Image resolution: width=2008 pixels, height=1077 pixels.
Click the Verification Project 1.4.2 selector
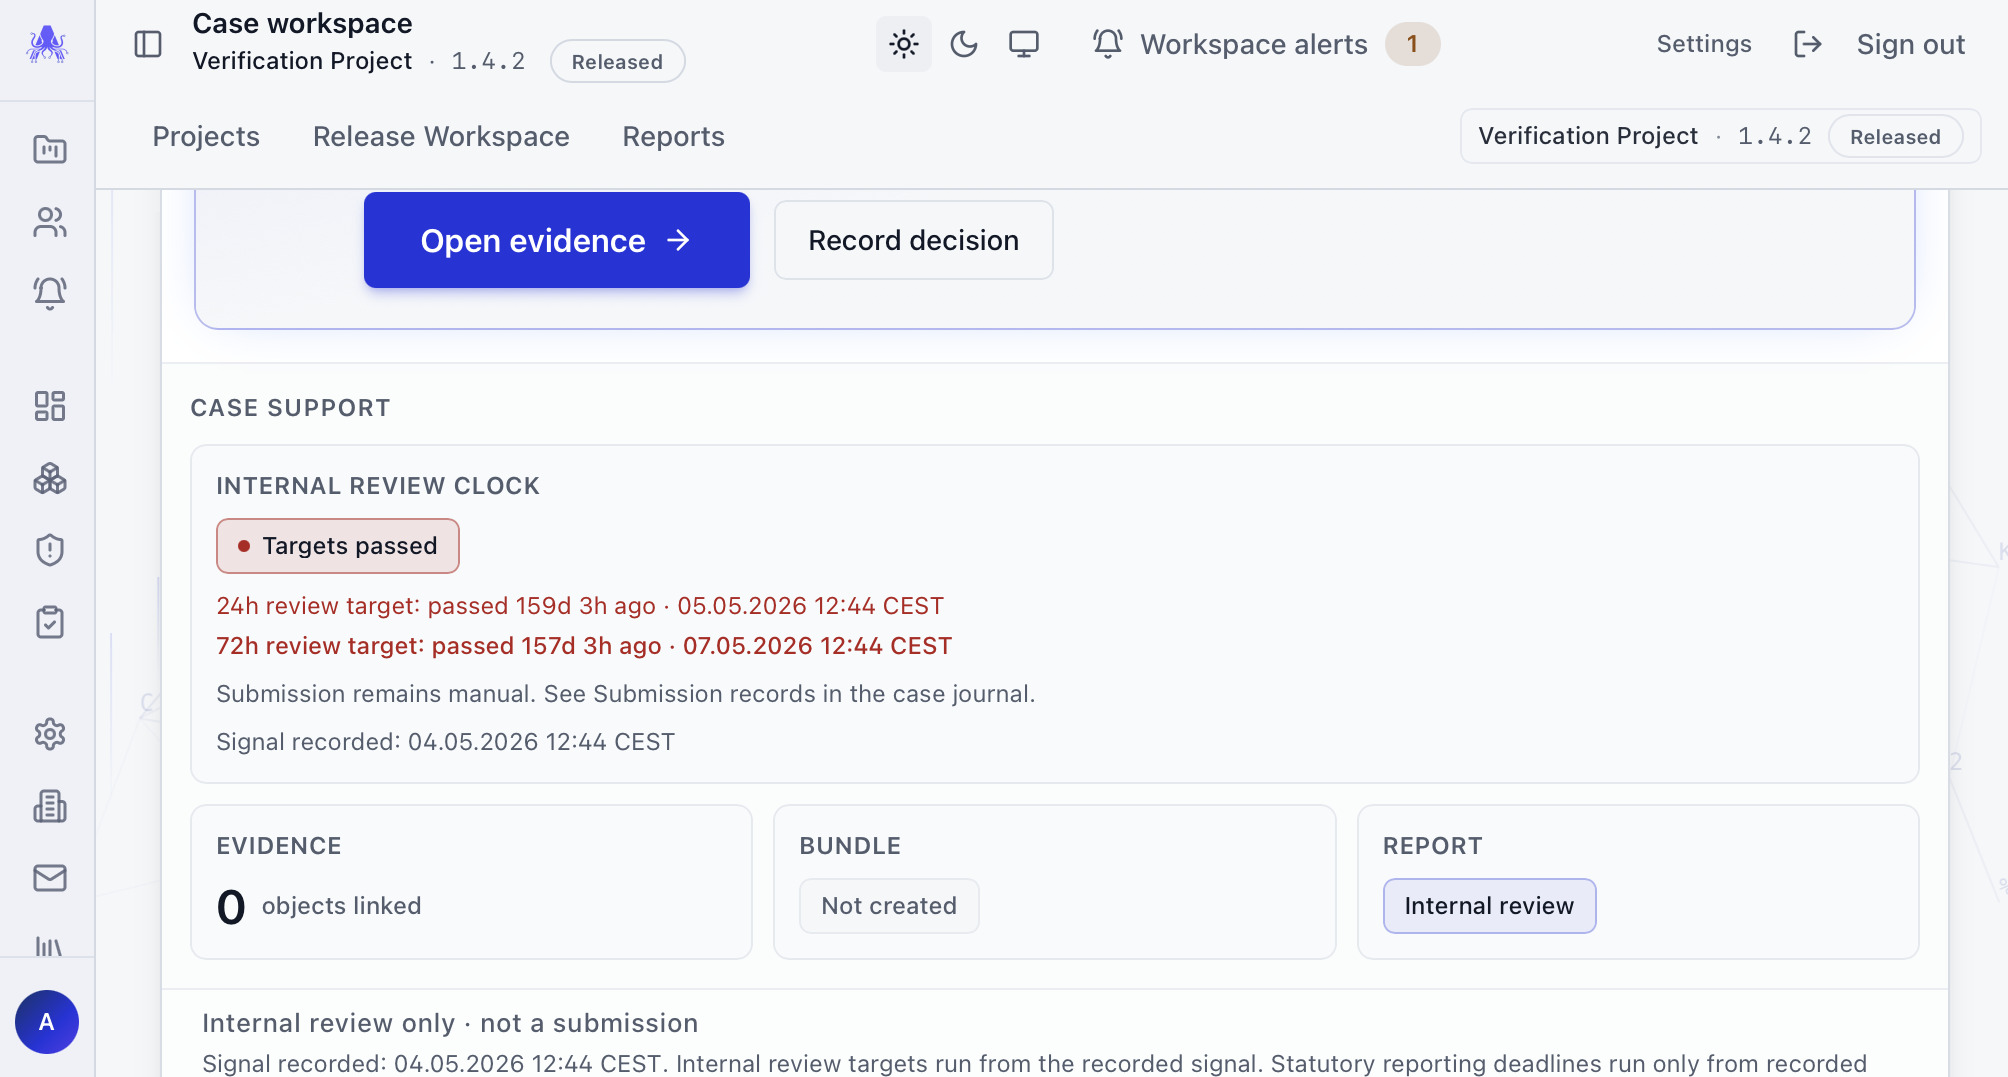click(1720, 136)
